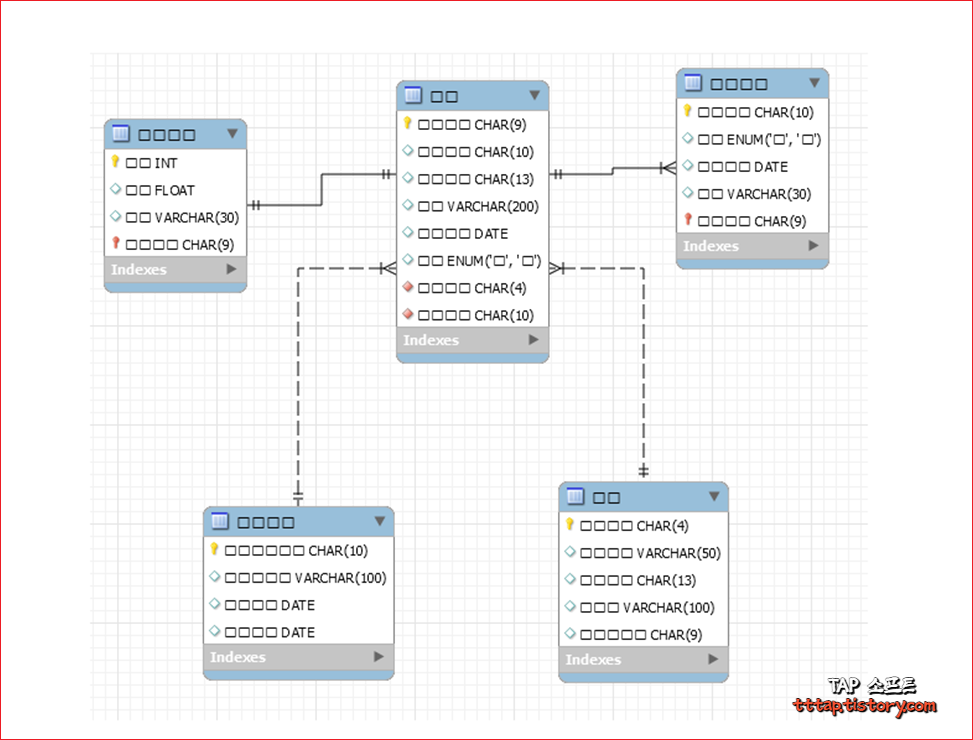
Task: Click the red diamond icon beside the center table's last CHAR(10)
Action: [x=408, y=314]
